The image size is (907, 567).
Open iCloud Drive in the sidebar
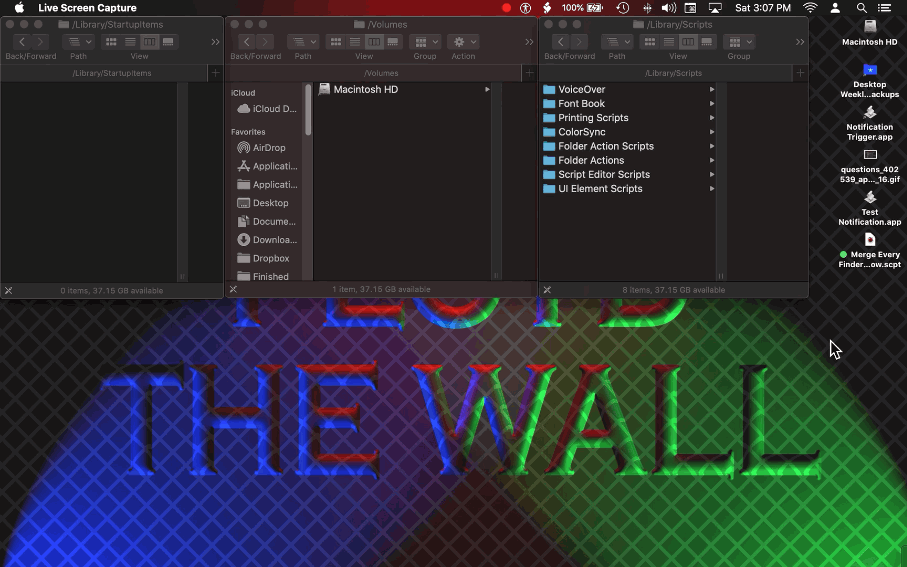267,109
